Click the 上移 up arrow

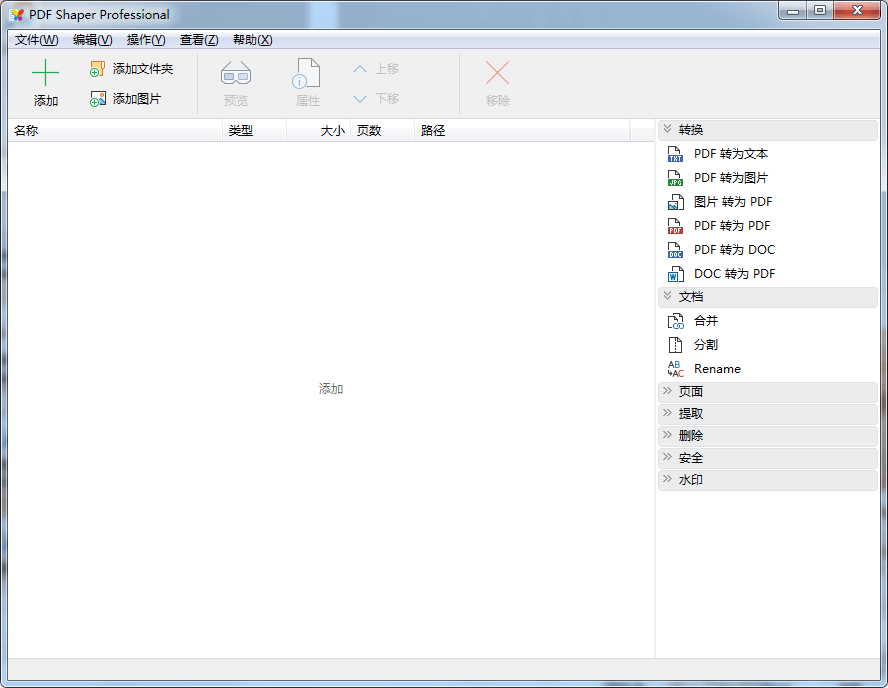click(x=360, y=69)
